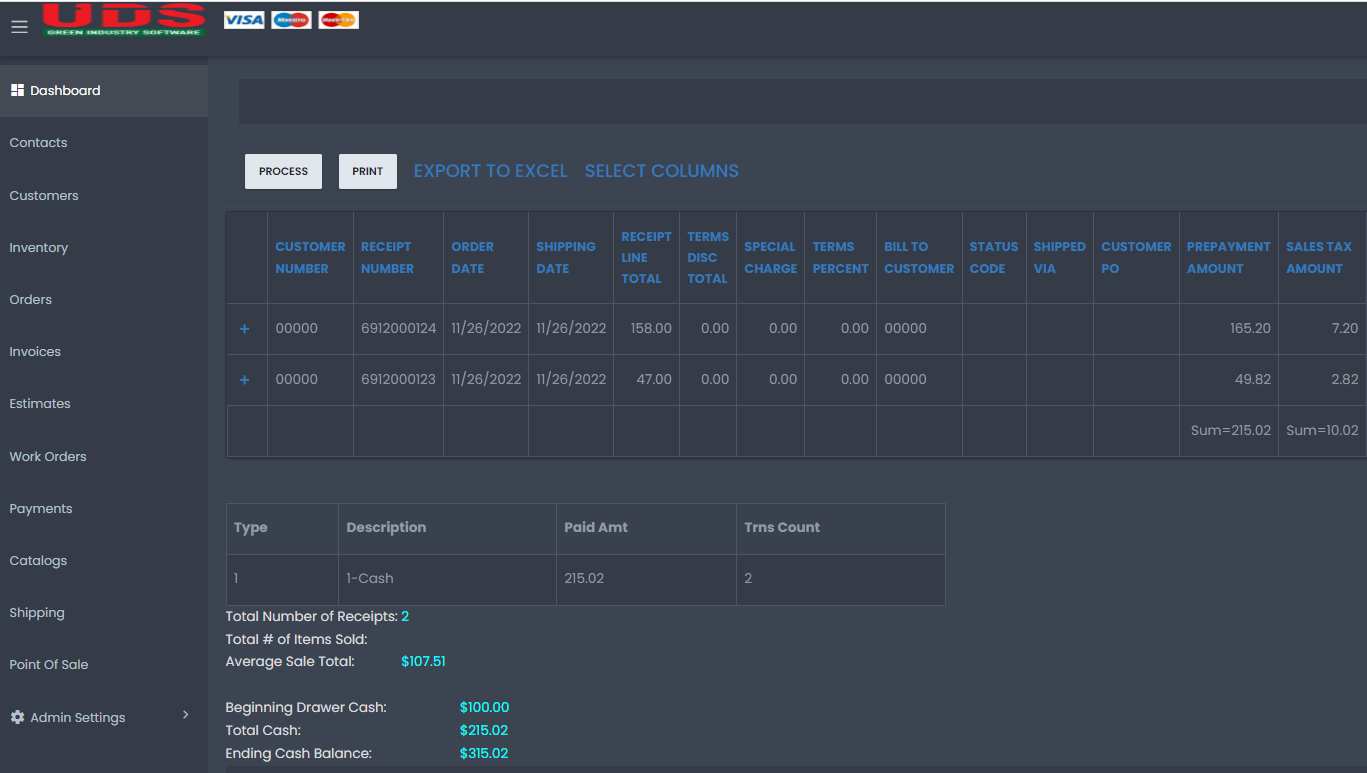The height and width of the screenshot is (773, 1367).
Task: Sort by PREPAYMENT AMOUNT column header
Action: pyautogui.click(x=1228, y=257)
